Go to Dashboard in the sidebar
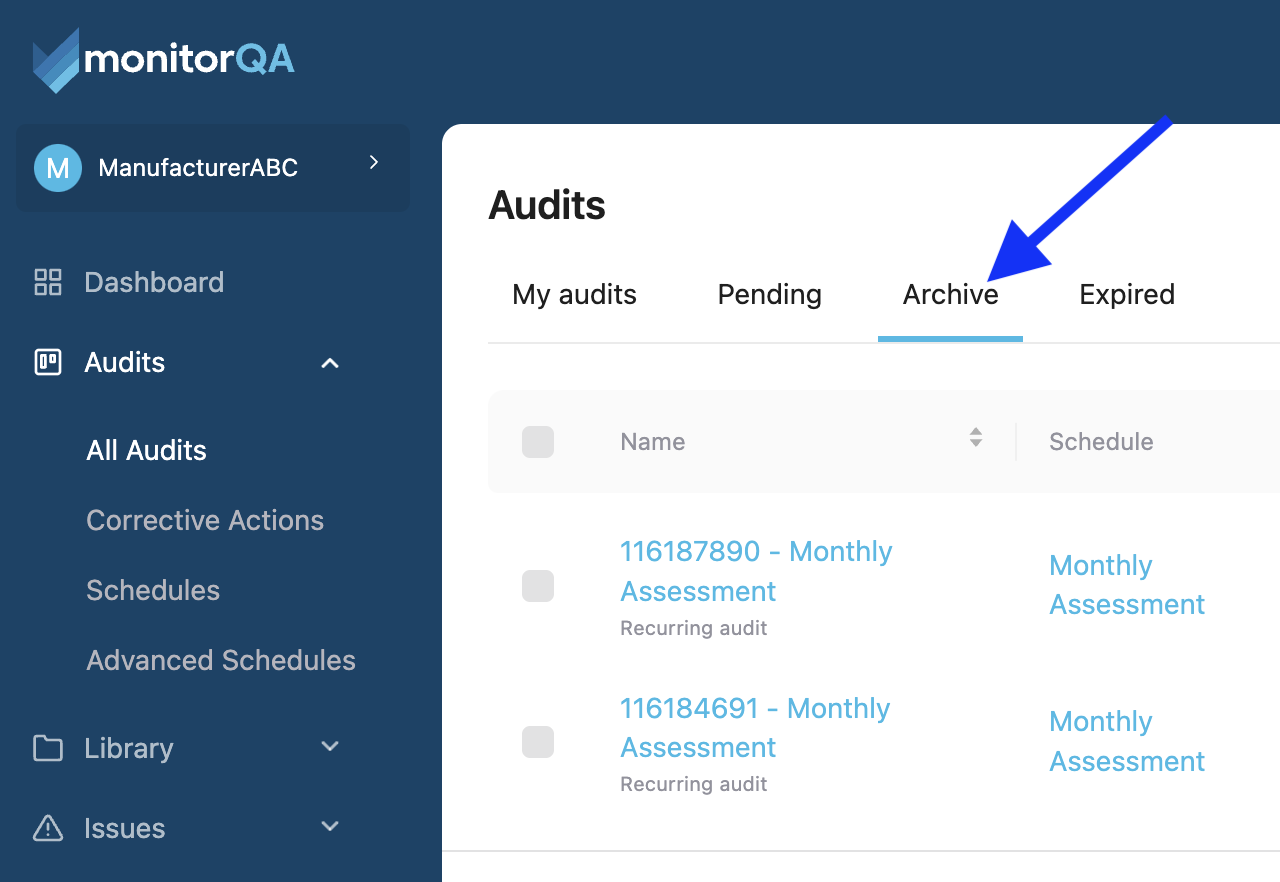1280x882 pixels. click(154, 282)
